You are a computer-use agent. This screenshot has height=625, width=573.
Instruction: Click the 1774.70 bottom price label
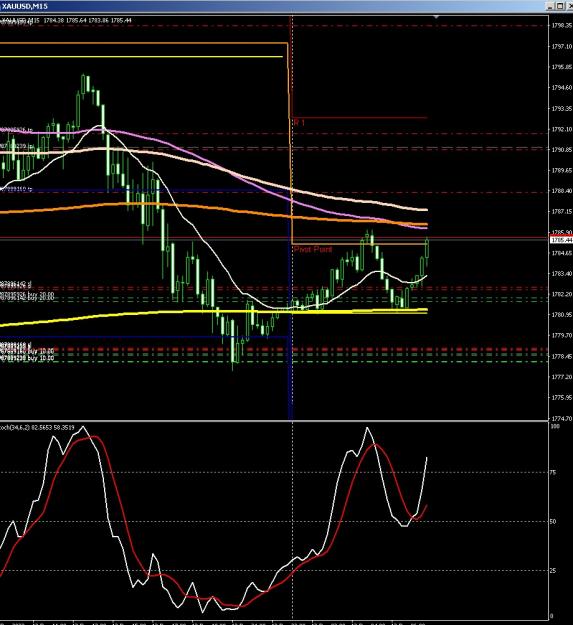click(561, 419)
